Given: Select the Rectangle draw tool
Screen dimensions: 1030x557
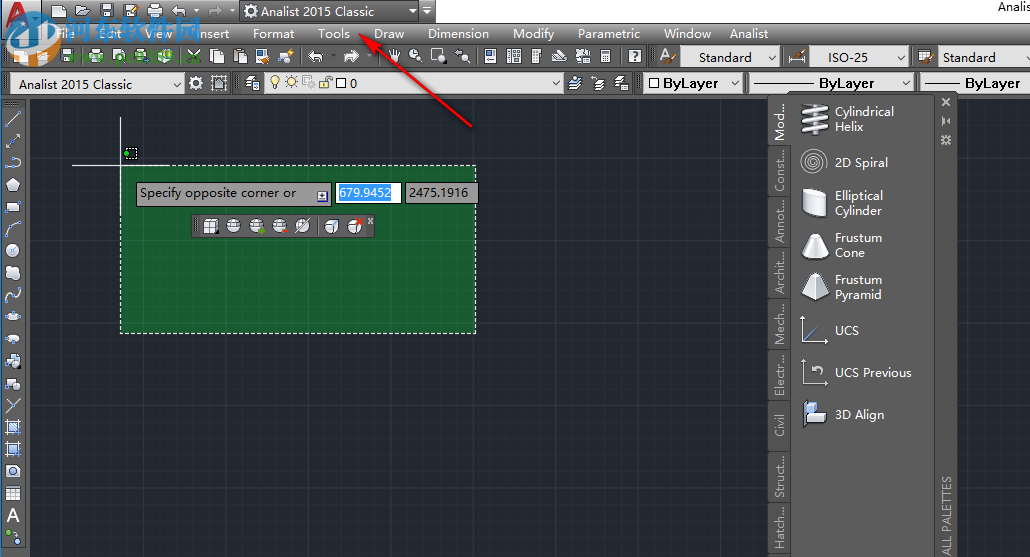Looking at the screenshot, I should 12,207.
